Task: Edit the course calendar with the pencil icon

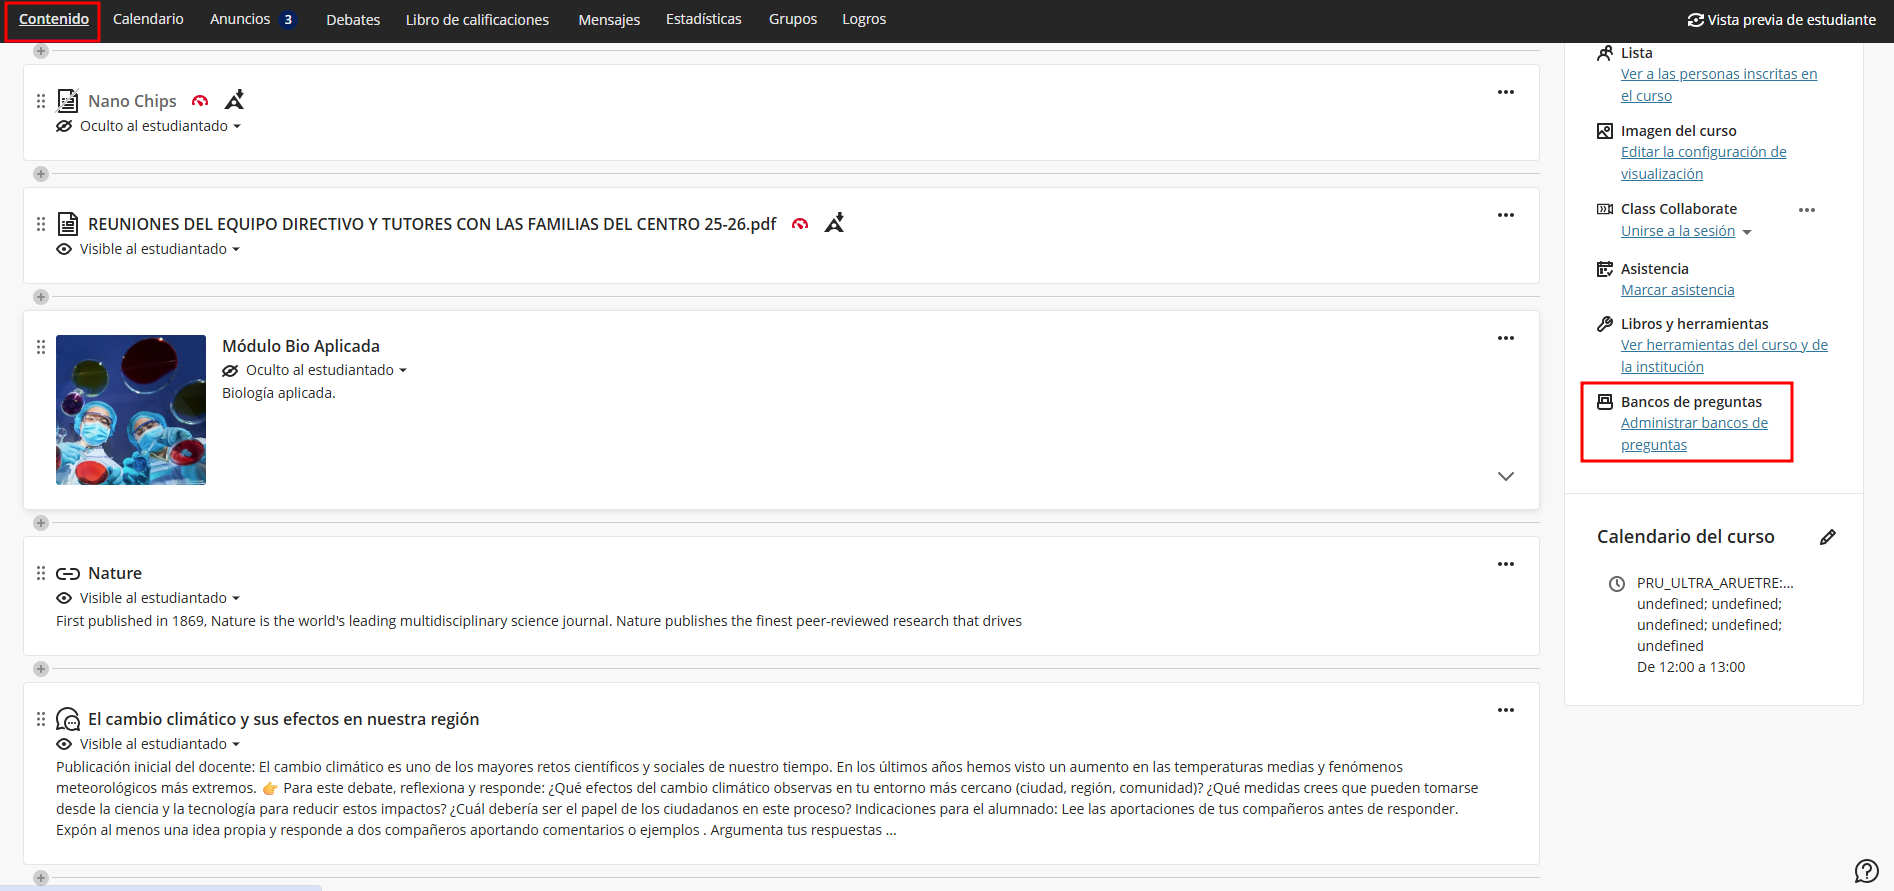Action: [1827, 537]
